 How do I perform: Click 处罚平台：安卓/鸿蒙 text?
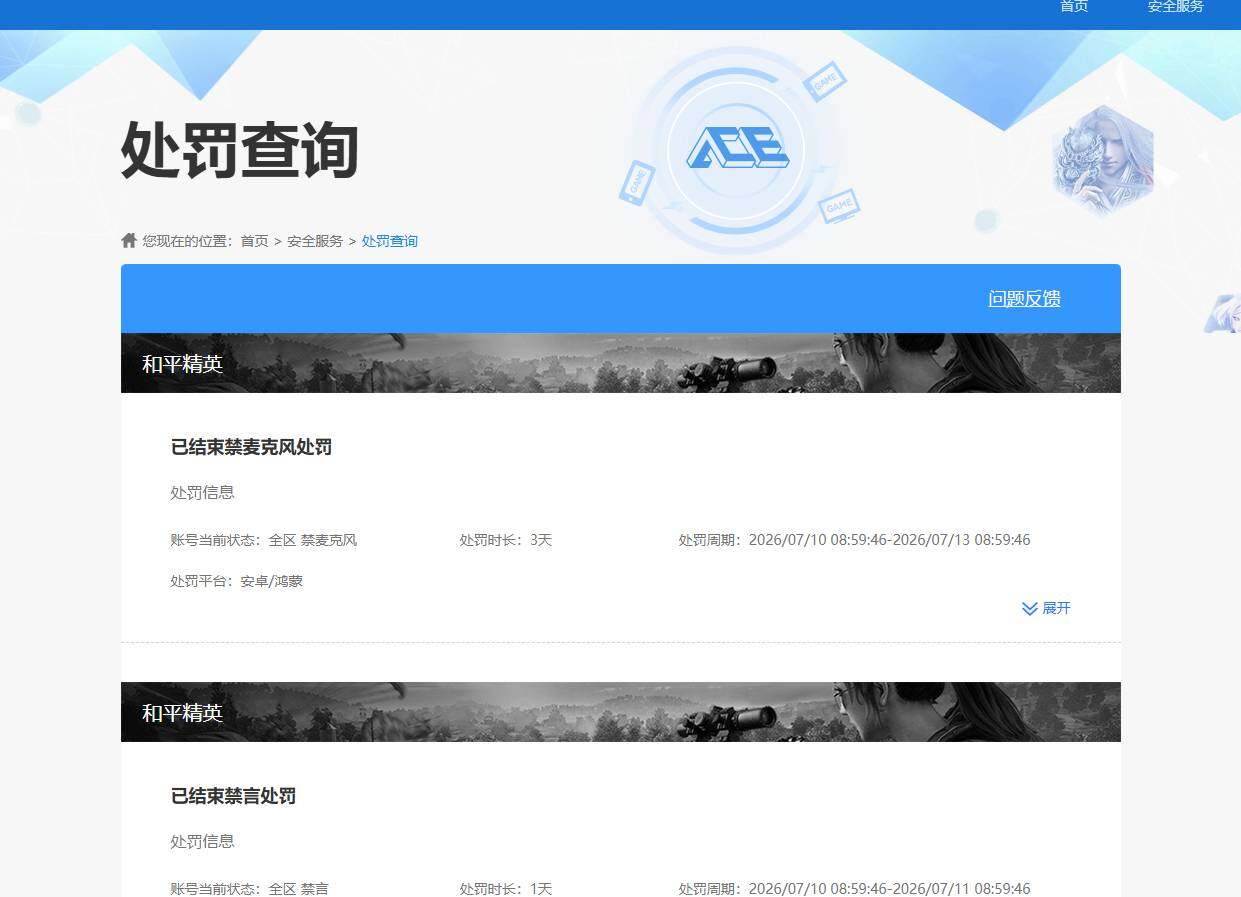point(237,581)
